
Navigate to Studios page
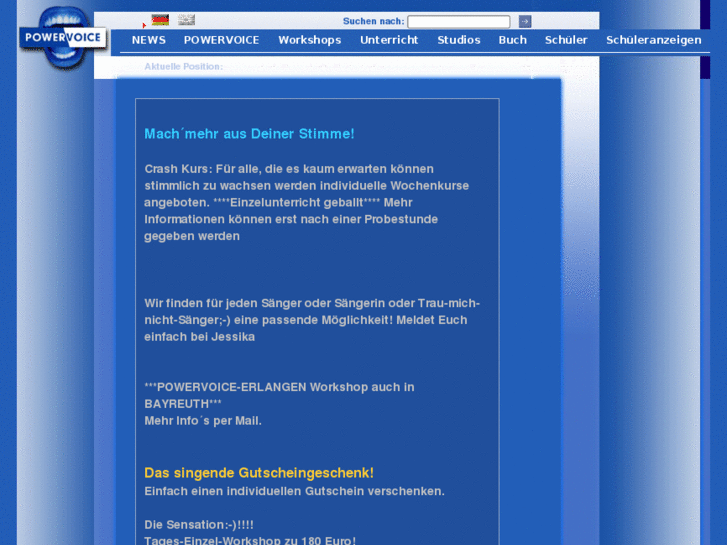[459, 40]
